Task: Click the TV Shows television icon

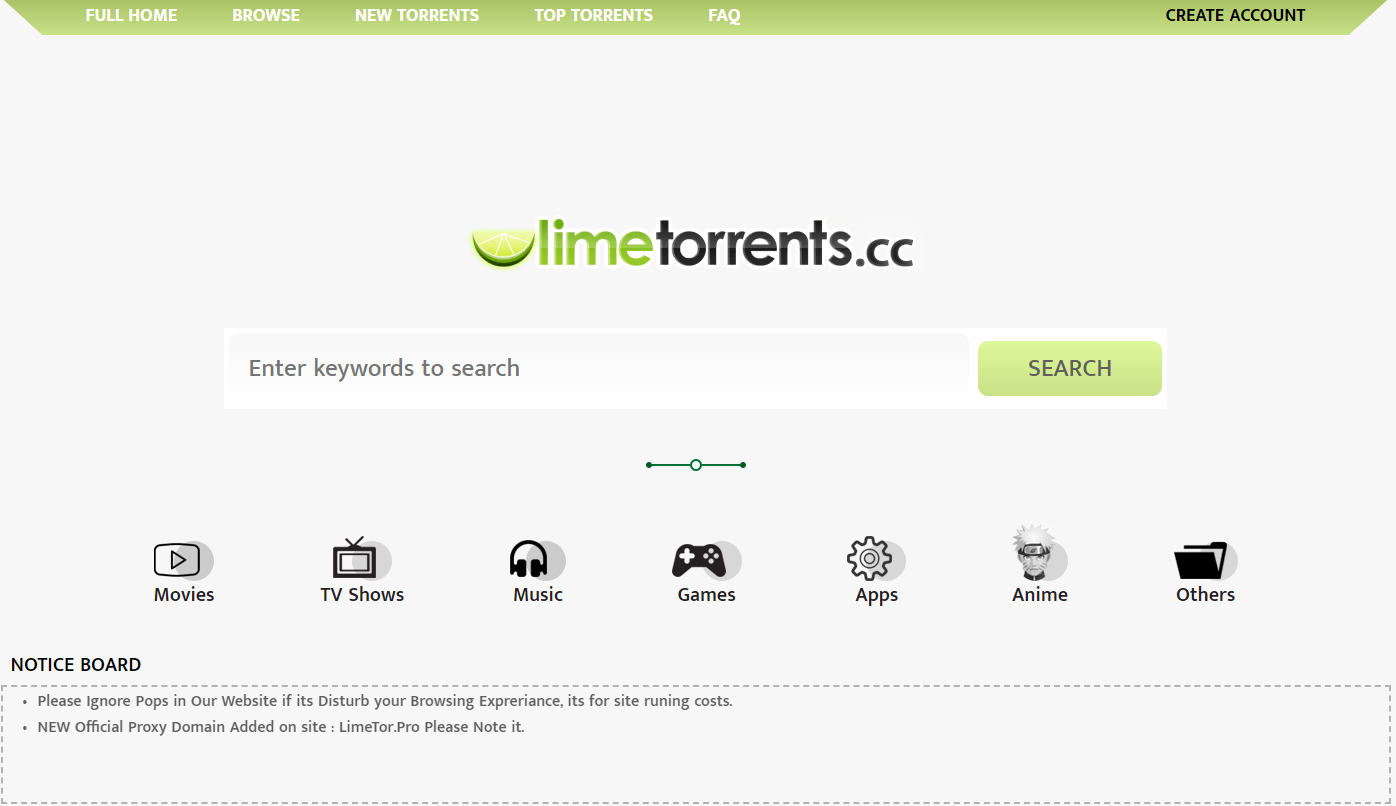Action: (x=354, y=559)
